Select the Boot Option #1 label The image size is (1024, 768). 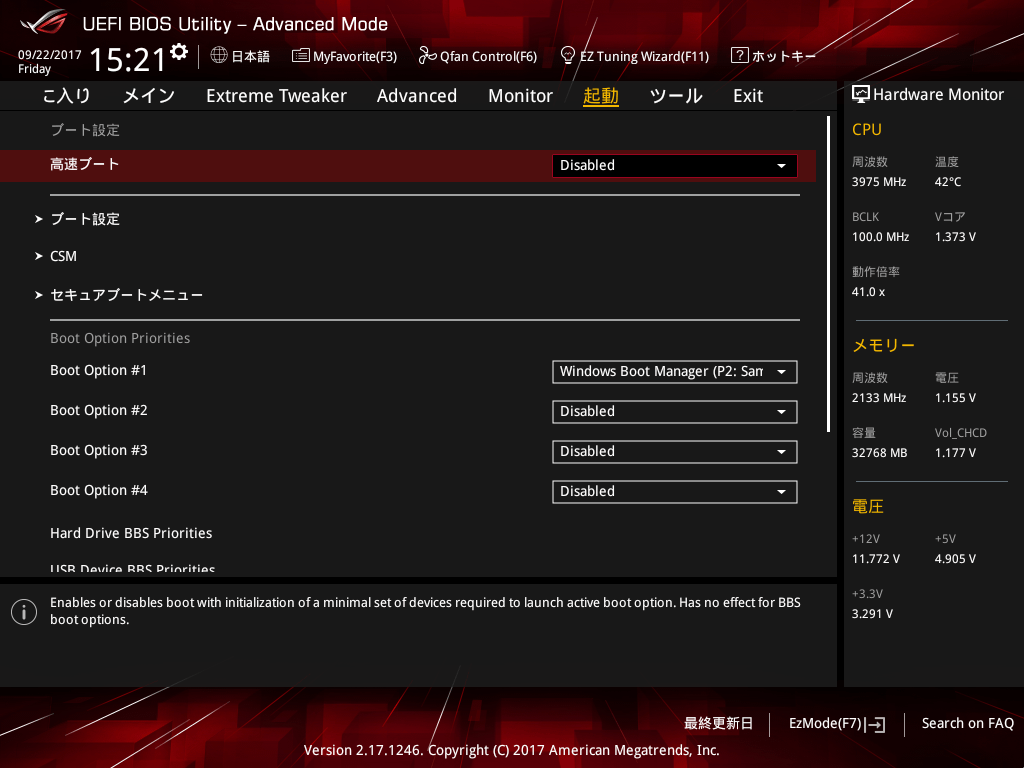pyautogui.click(x=99, y=370)
